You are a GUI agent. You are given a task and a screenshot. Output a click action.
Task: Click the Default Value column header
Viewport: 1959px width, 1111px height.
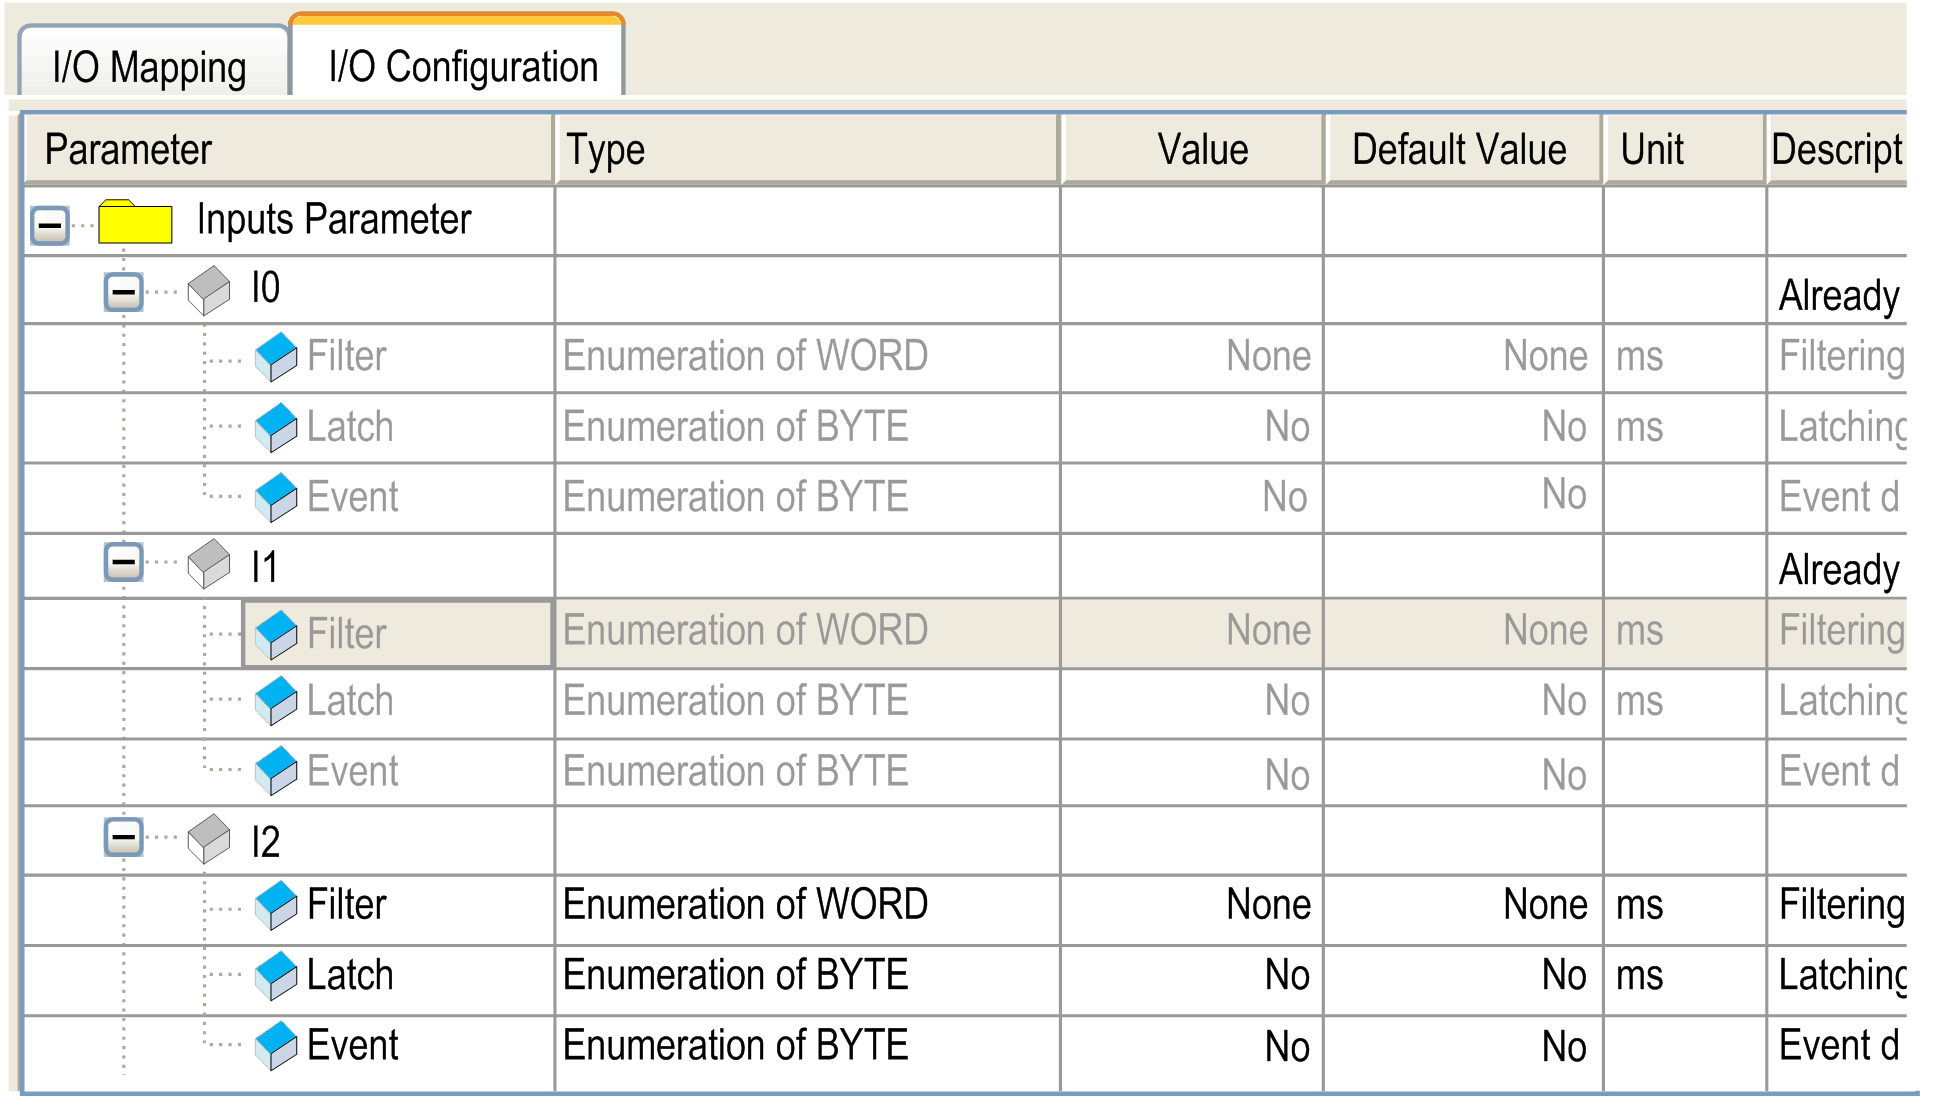(1459, 150)
